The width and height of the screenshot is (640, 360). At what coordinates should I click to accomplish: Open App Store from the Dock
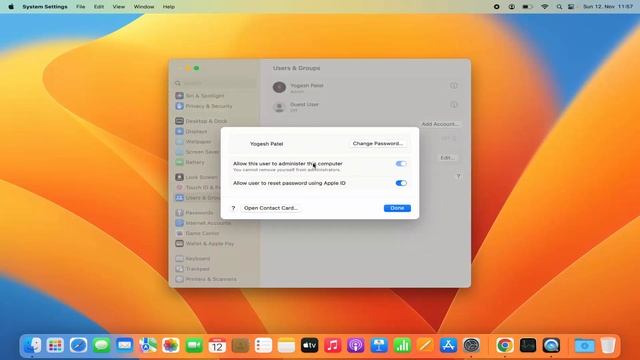(448, 345)
